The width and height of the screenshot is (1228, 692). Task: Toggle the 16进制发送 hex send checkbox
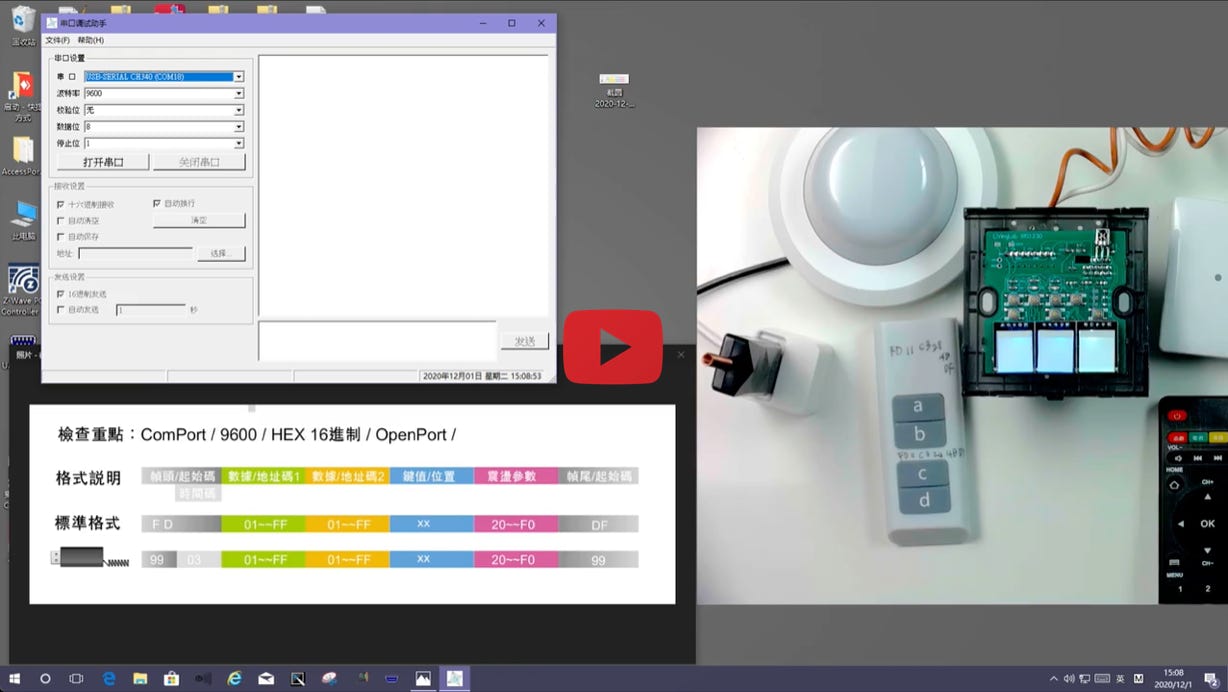61,294
